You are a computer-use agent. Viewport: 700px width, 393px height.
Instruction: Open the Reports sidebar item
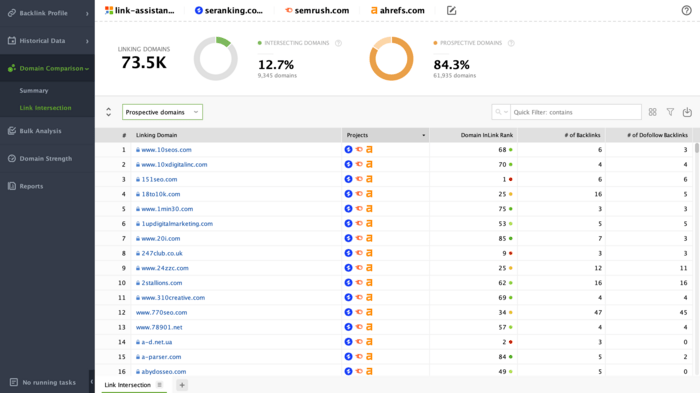click(31, 186)
